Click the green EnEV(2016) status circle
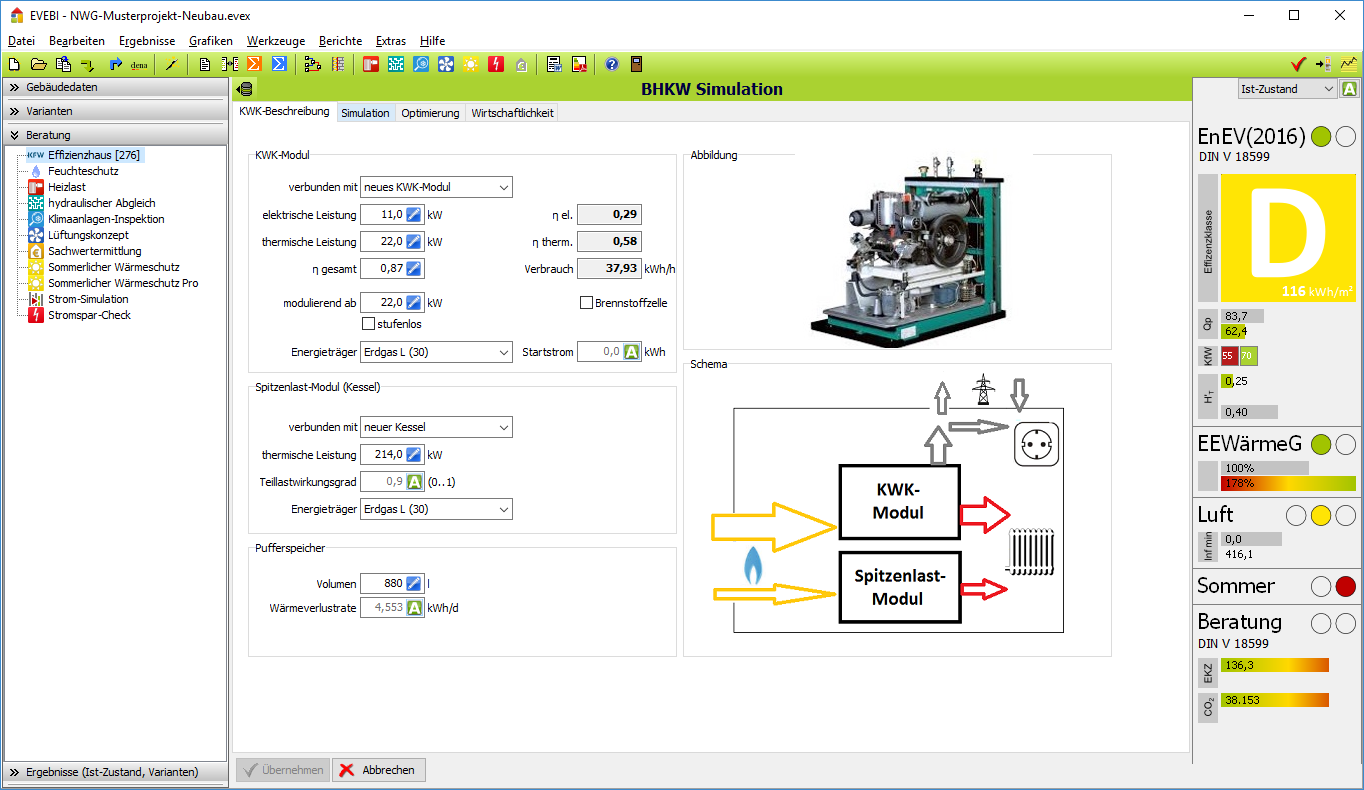Viewport: 1364px width, 790px height. [x=1321, y=136]
